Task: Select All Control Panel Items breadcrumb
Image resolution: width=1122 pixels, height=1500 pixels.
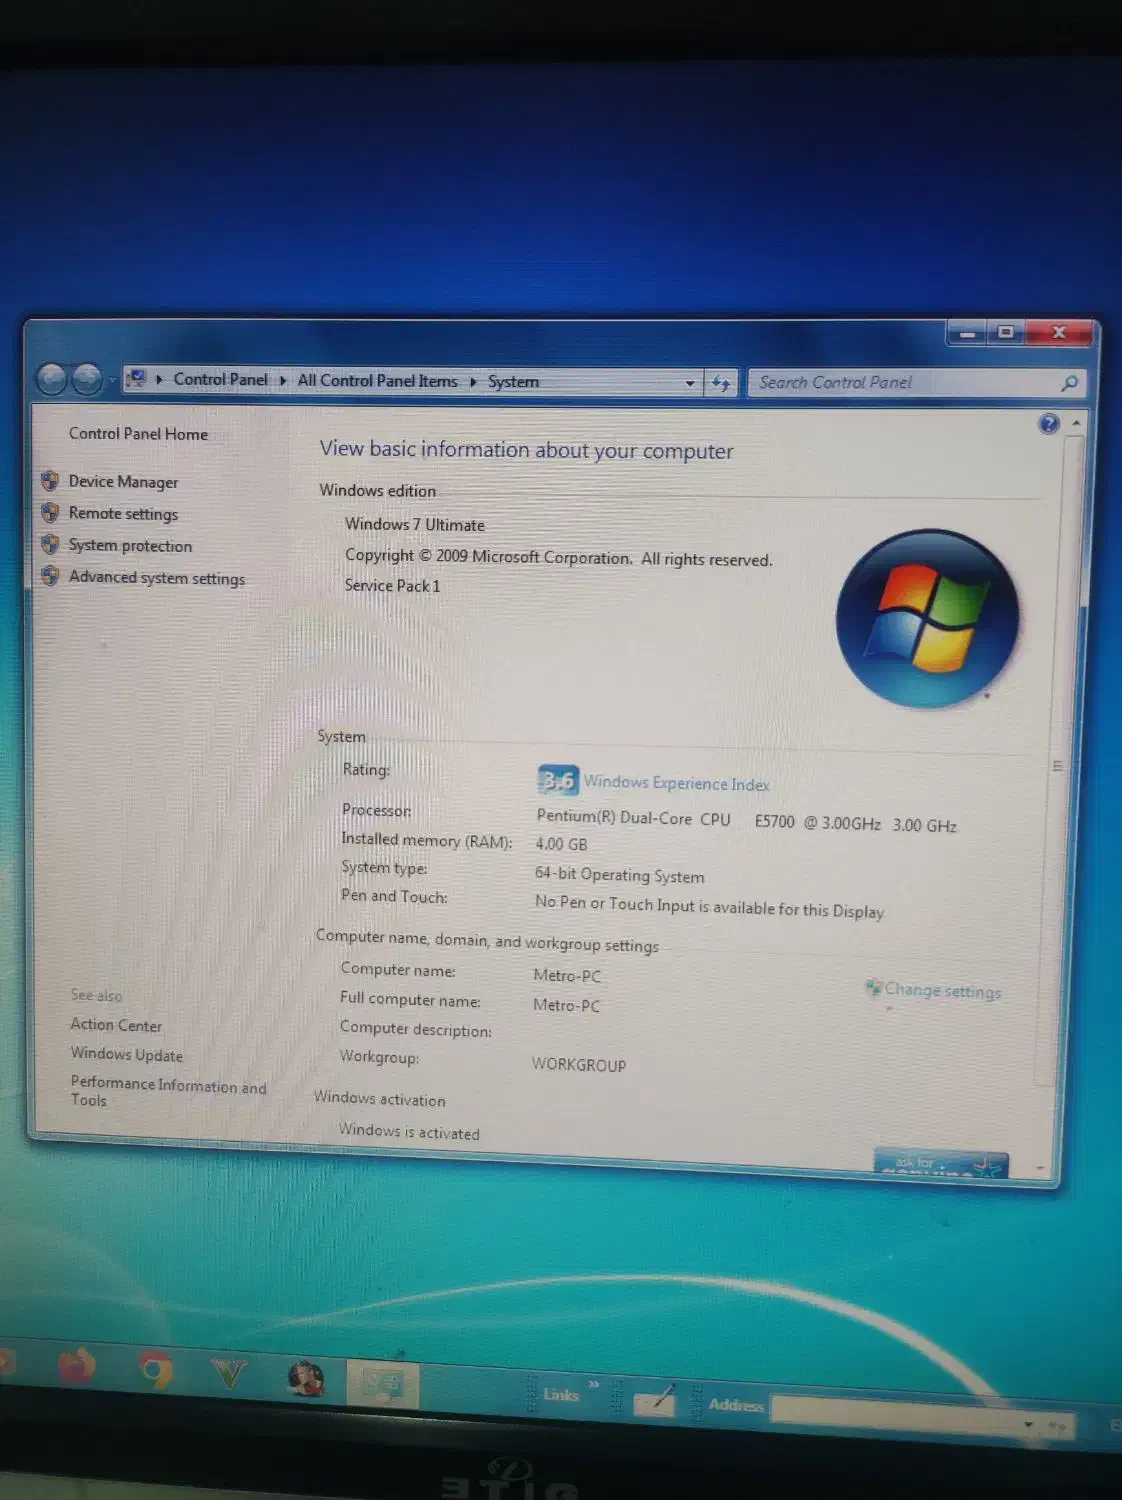Action: [x=377, y=381]
